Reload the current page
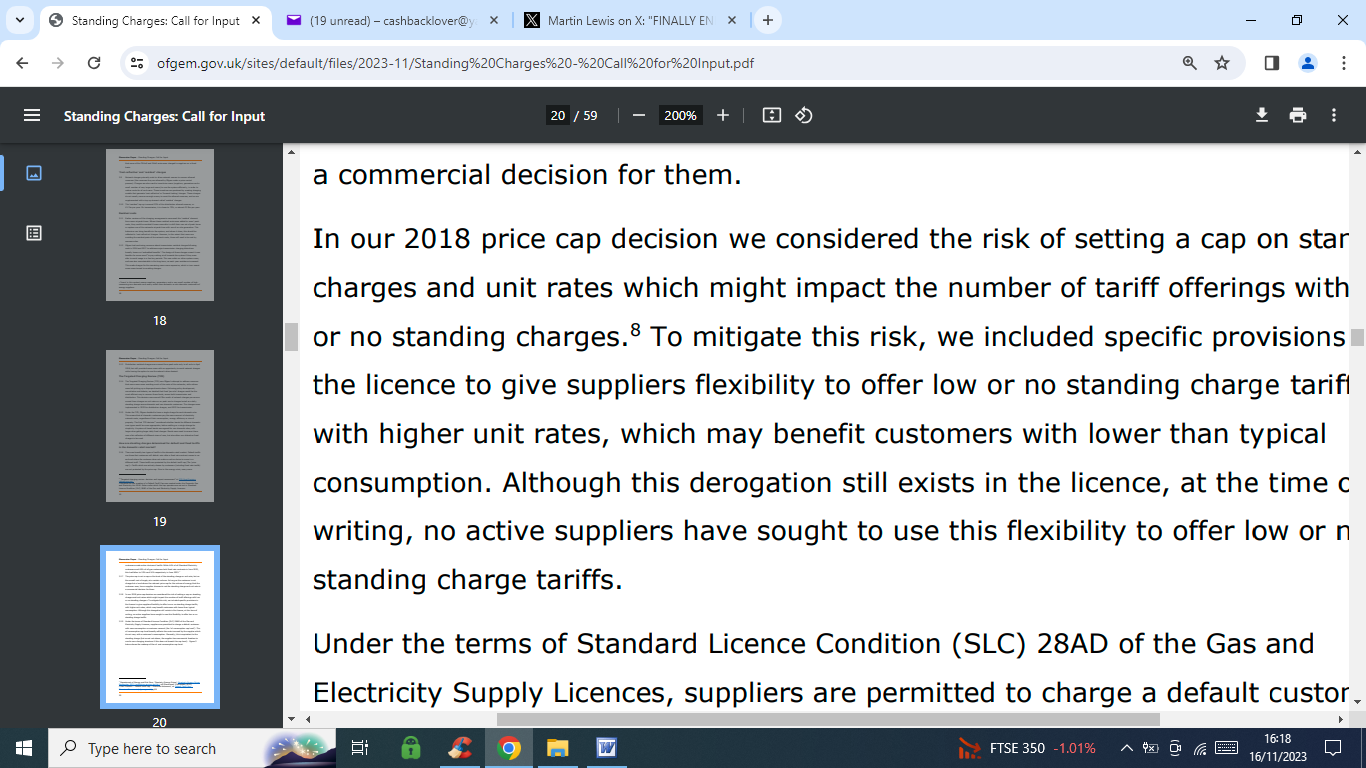 pyautogui.click(x=94, y=63)
